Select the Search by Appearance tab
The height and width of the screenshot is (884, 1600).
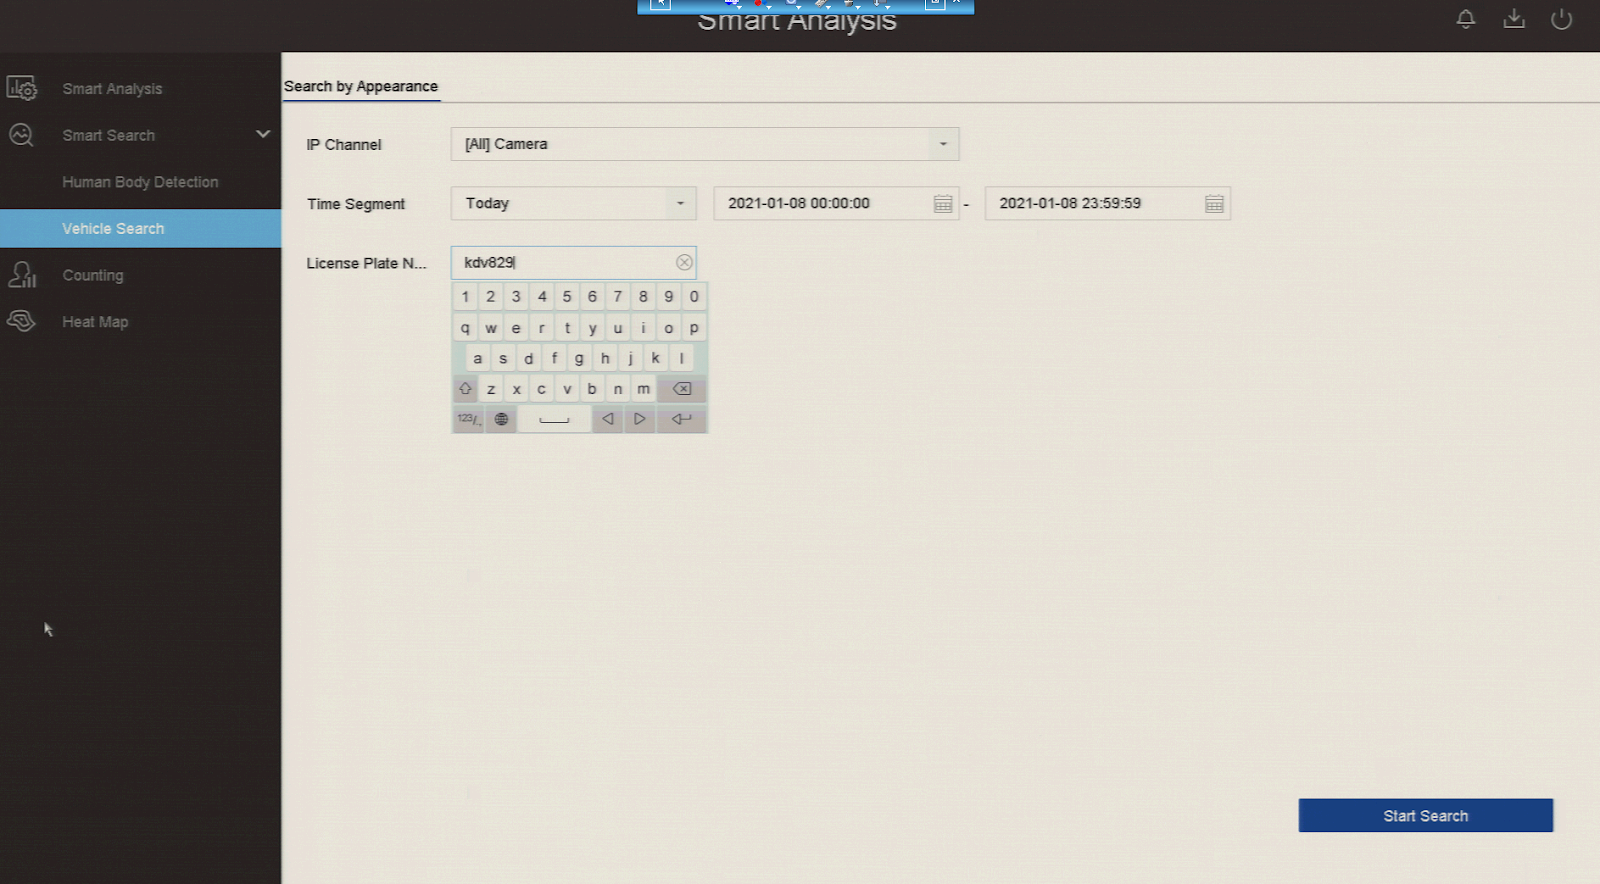[x=361, y=86]
